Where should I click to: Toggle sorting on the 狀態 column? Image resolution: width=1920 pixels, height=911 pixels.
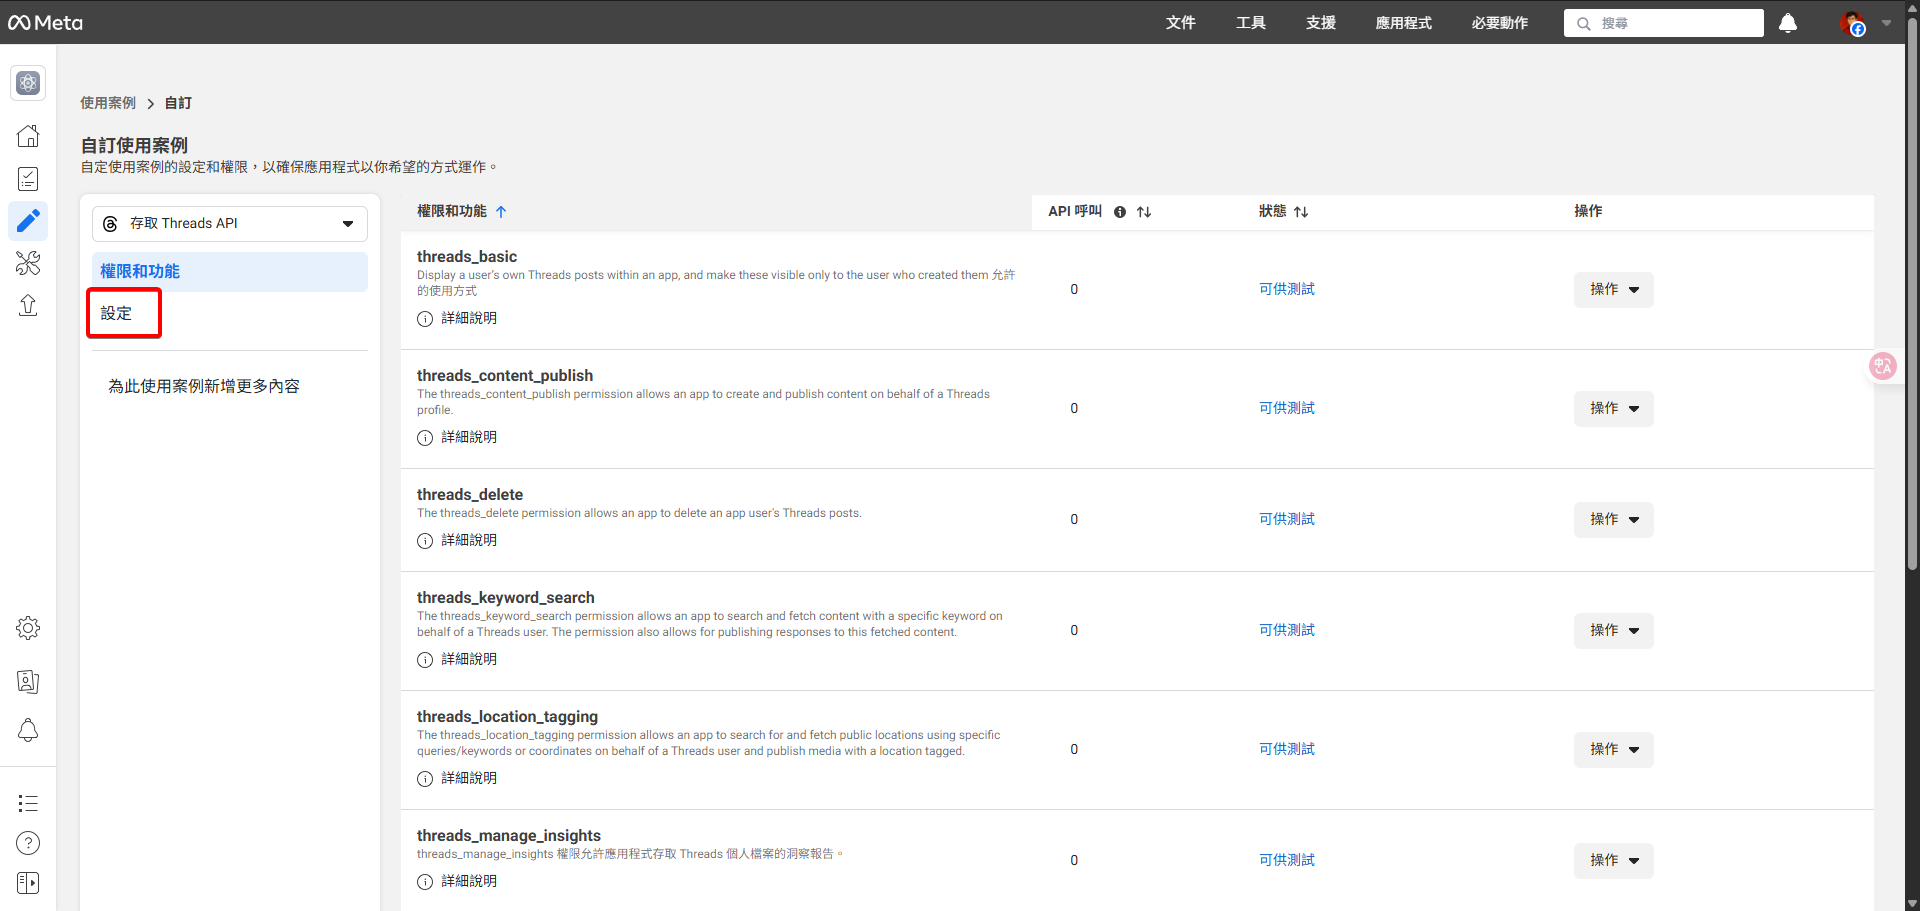click(x=1302, y=211)
